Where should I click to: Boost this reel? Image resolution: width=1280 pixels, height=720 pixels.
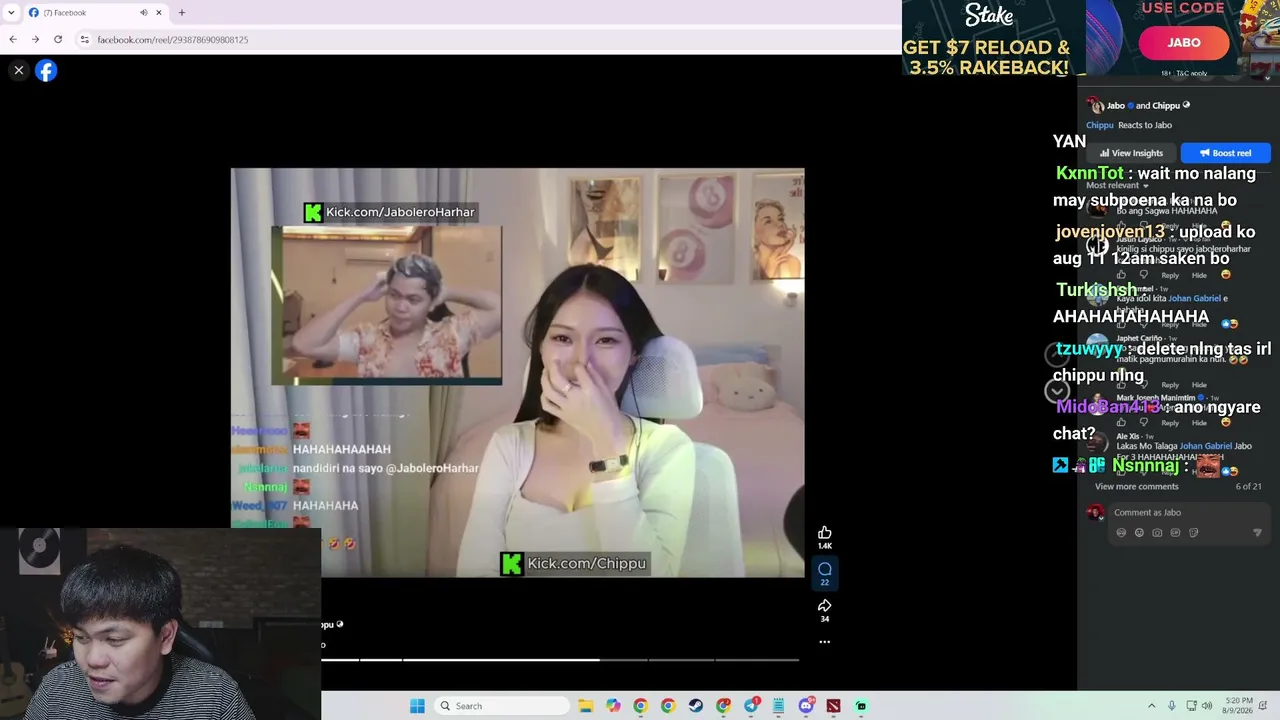[1225, 153]
